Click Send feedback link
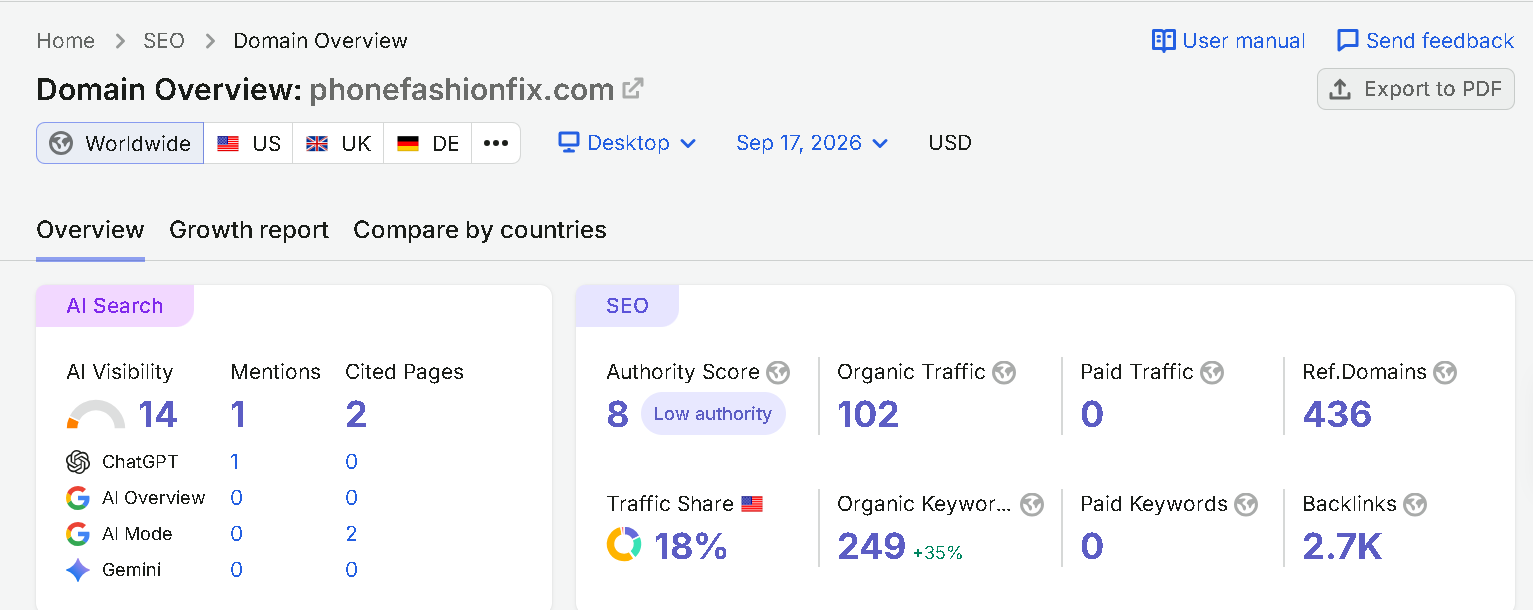The height and width of the screenshot is (610, 1533). (1426, 41)
